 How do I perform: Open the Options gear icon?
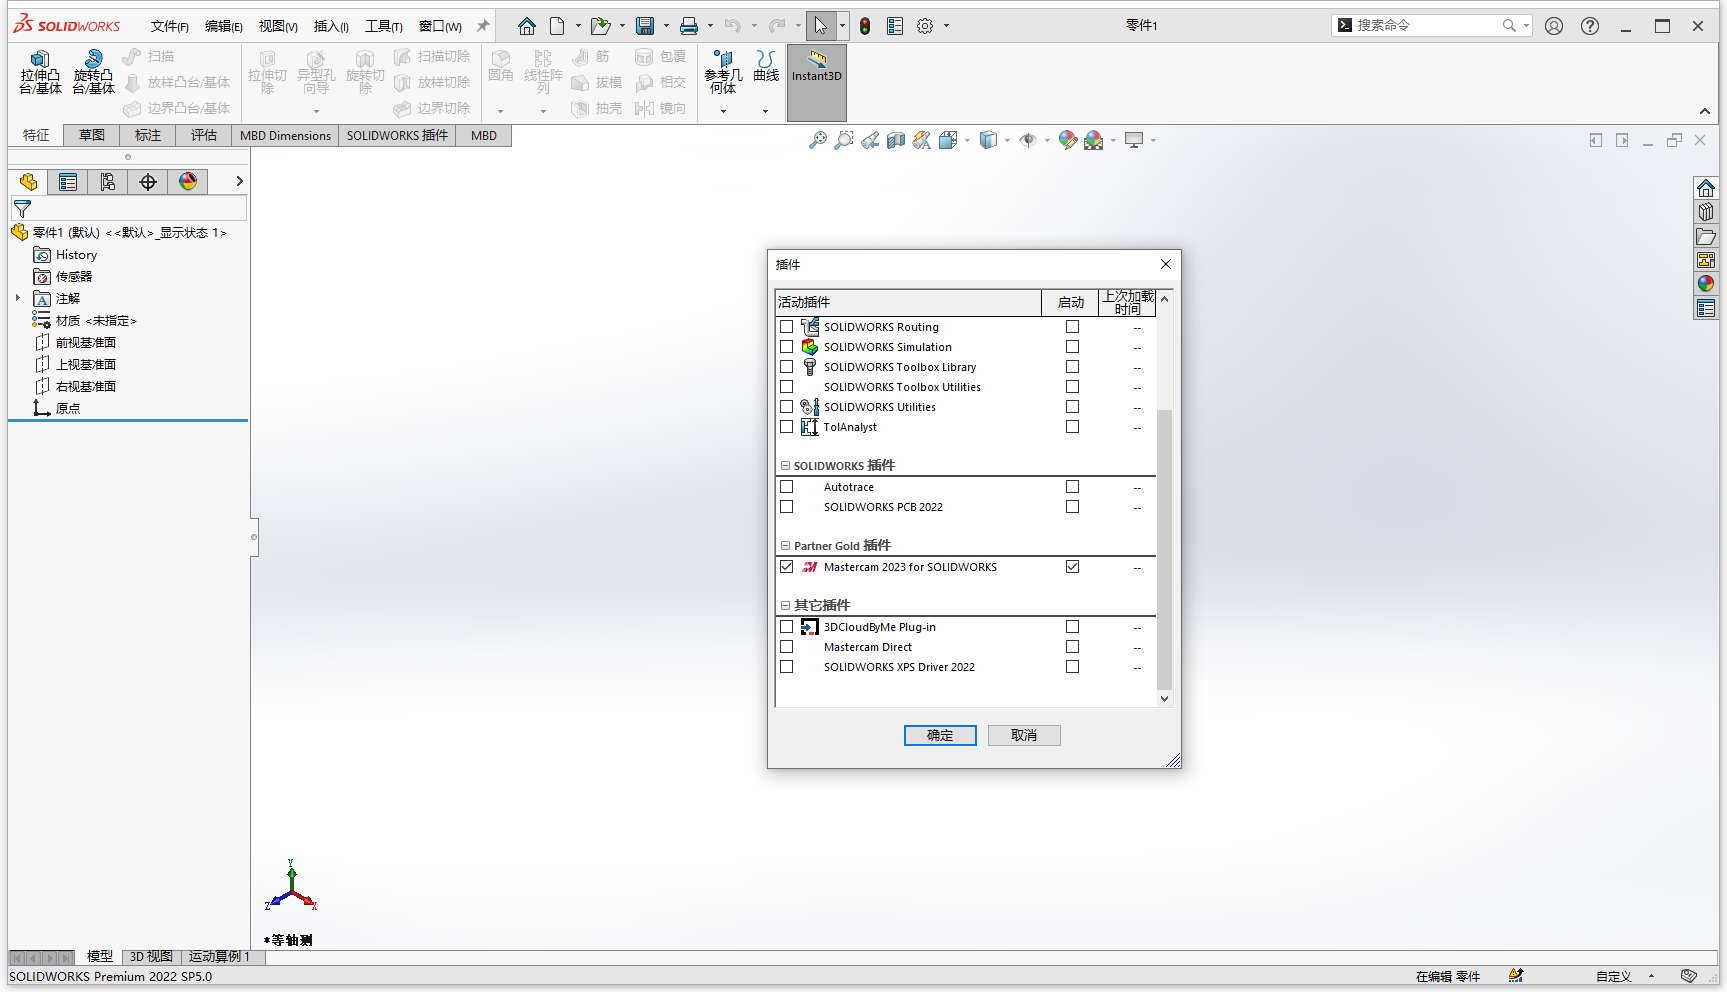click(x=925, y=26)
